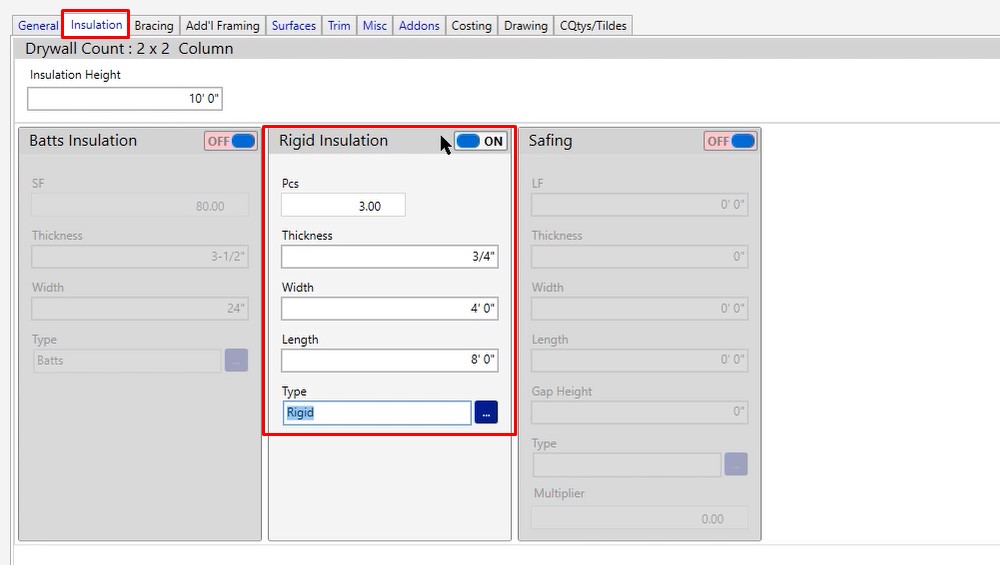The width and height of the screenshot is (1000, 565).
Task: Select the Surfaces tab
Action: [x=294, y=25]
